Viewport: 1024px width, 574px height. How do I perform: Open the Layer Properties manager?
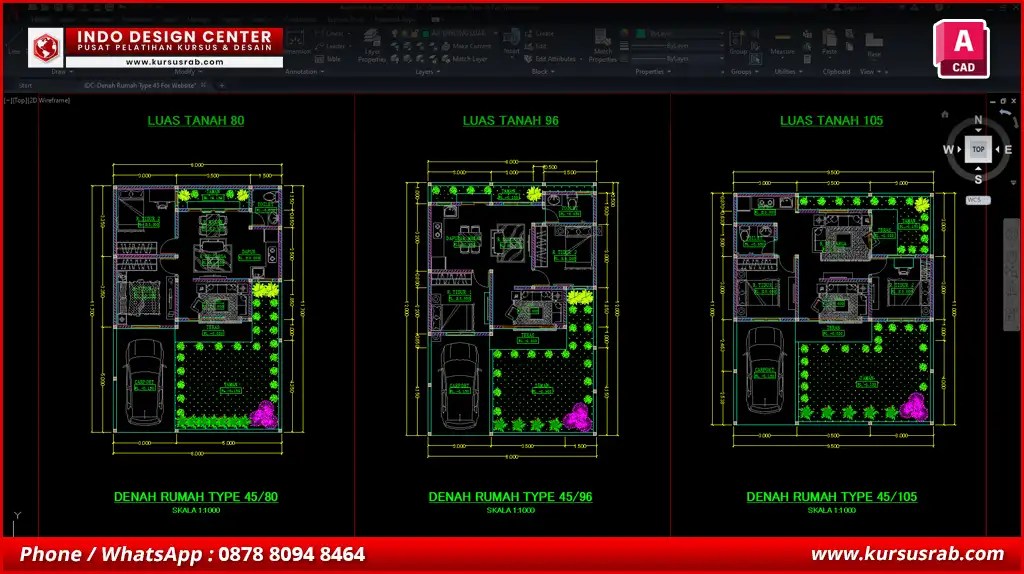pyautogui.click(x=372, y=46)
